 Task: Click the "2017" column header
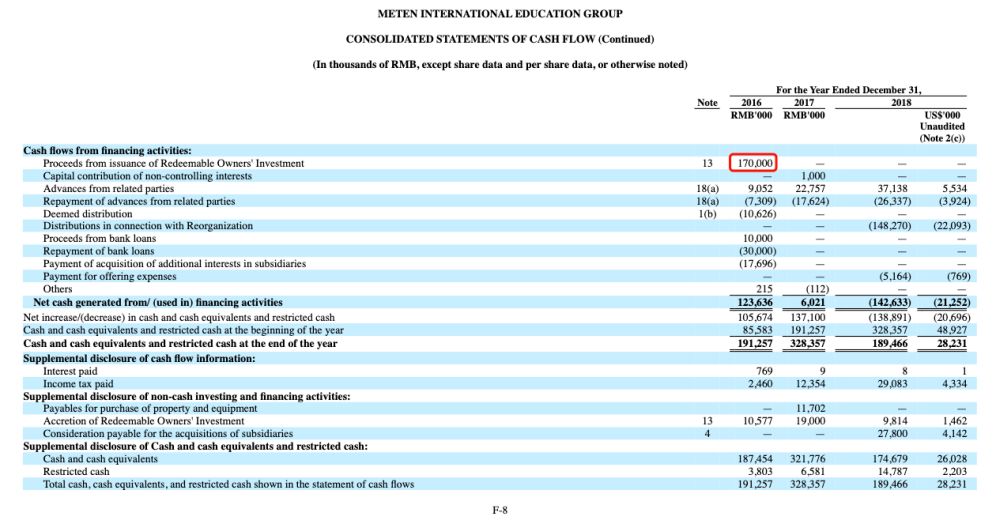tap(804, 102)
